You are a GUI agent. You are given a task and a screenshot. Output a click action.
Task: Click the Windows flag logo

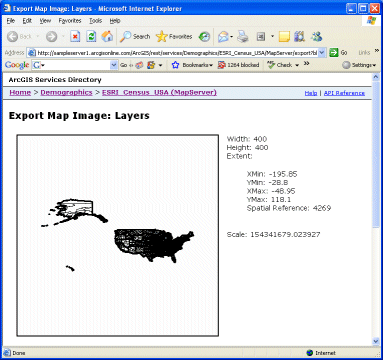click(371, 21)
